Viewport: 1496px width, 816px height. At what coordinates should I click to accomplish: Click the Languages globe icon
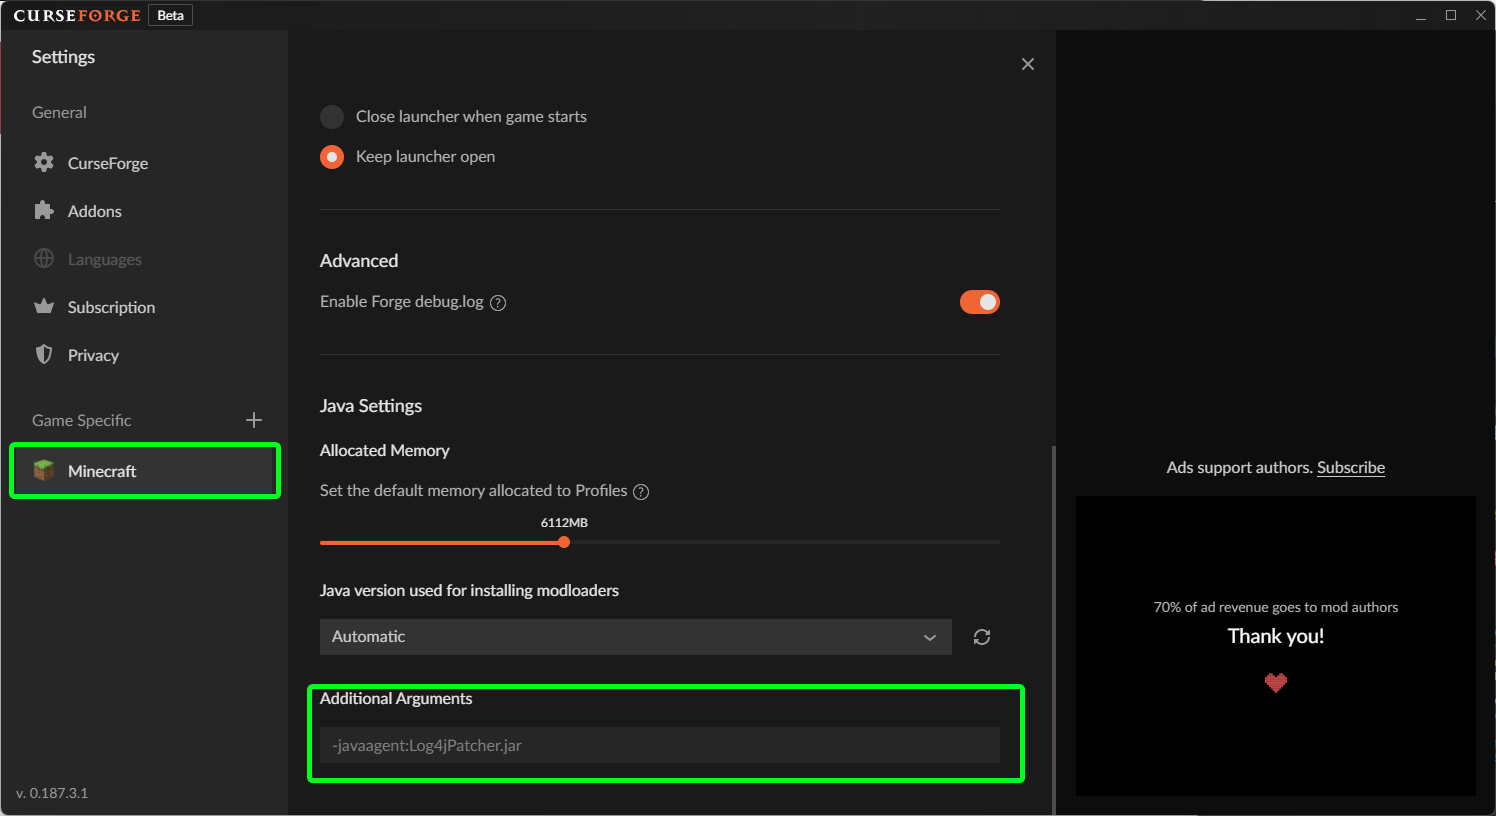click(44, 258)
